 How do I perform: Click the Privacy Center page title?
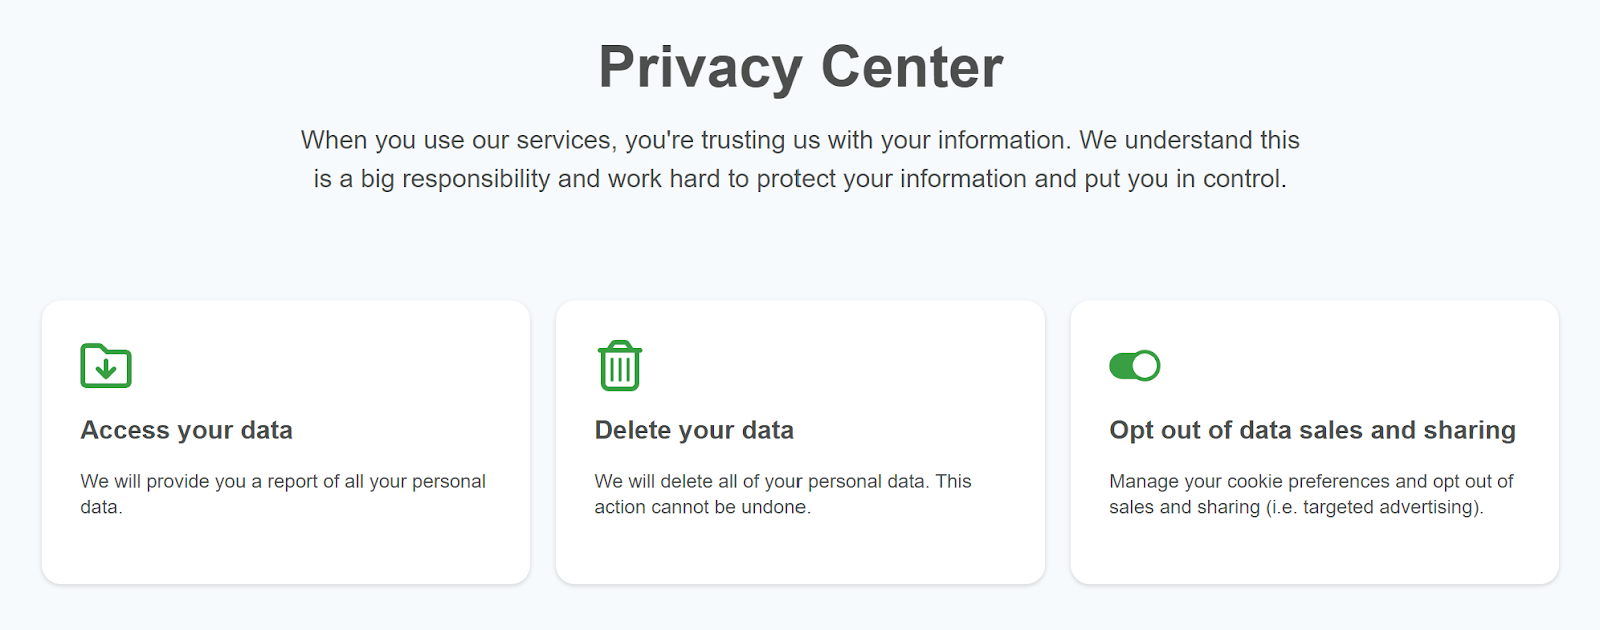coord(800,66)
